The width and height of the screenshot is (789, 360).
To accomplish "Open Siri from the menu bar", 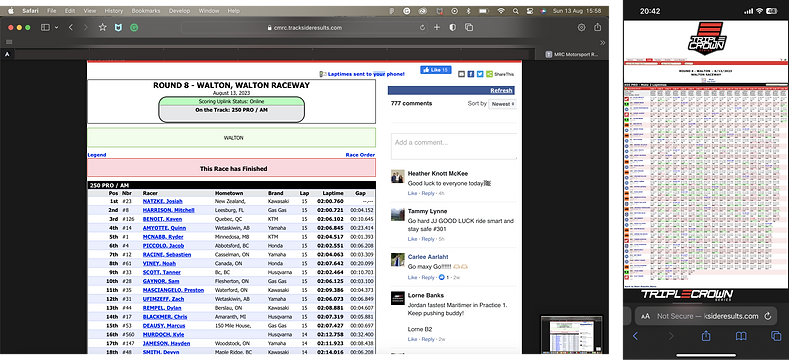I will [544, 11].
